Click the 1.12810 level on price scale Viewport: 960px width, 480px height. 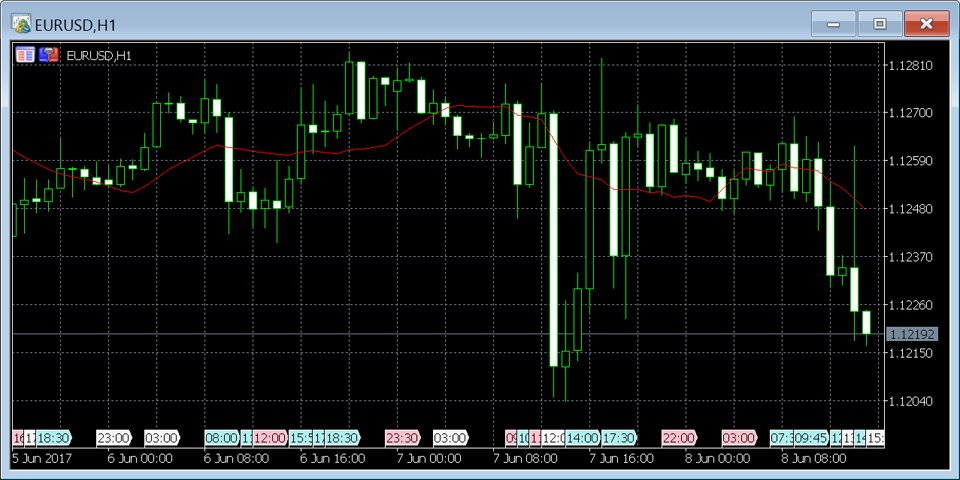pyautogui.click(x=910, y=66)
